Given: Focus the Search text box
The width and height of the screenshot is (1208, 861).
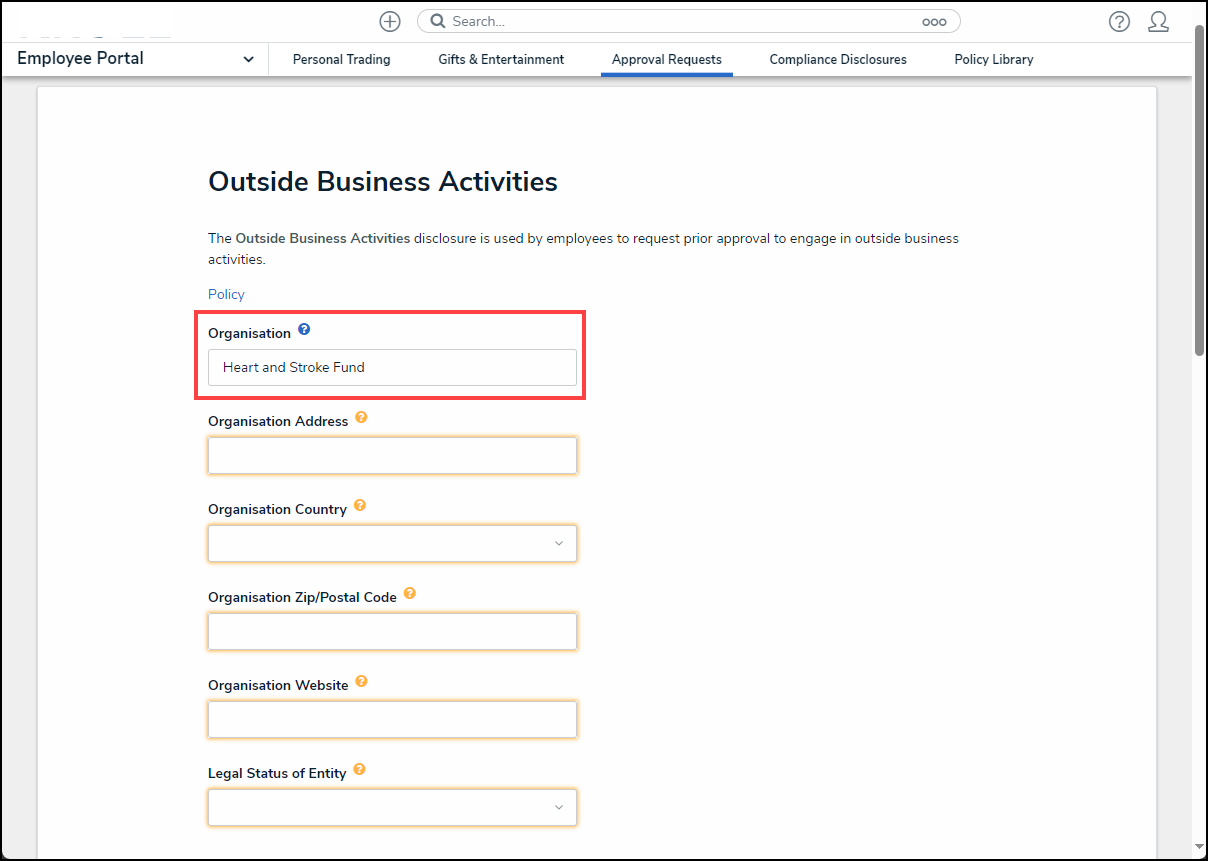Looking at the screenshot, I should click(x=680, y=21).
